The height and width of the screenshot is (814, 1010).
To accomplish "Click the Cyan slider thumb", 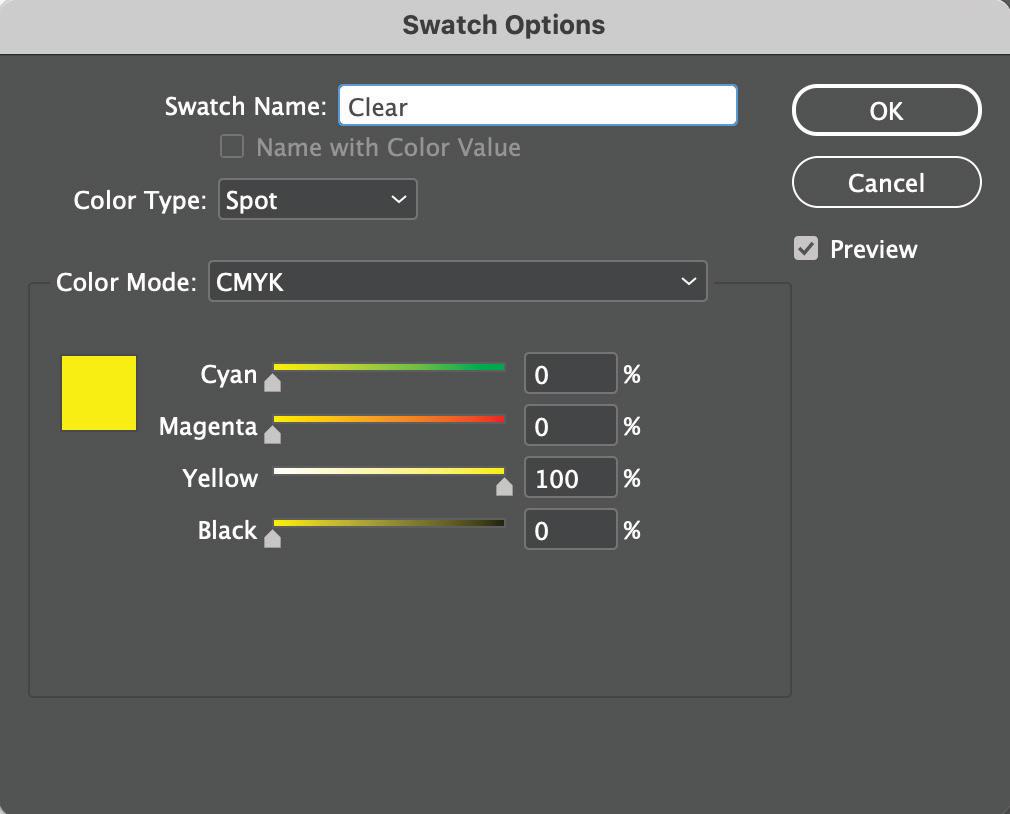I will tap(272, 383).
